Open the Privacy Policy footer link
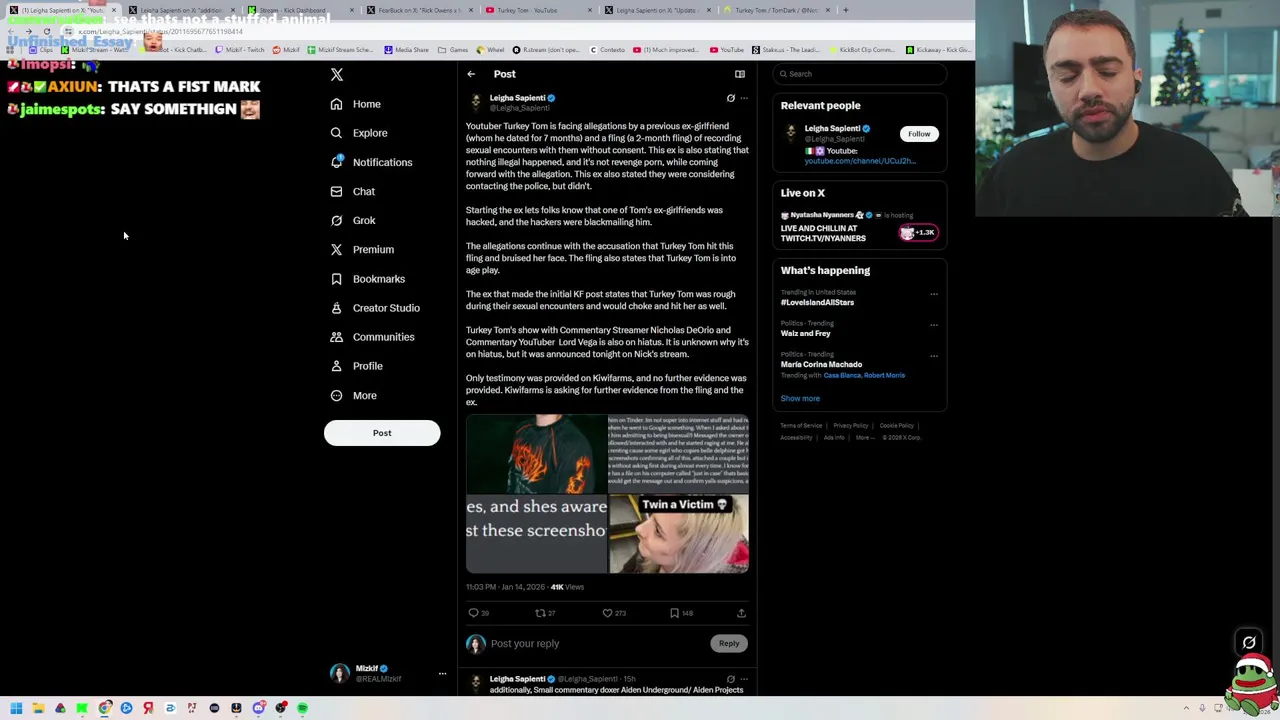 (x=851, y=426)
